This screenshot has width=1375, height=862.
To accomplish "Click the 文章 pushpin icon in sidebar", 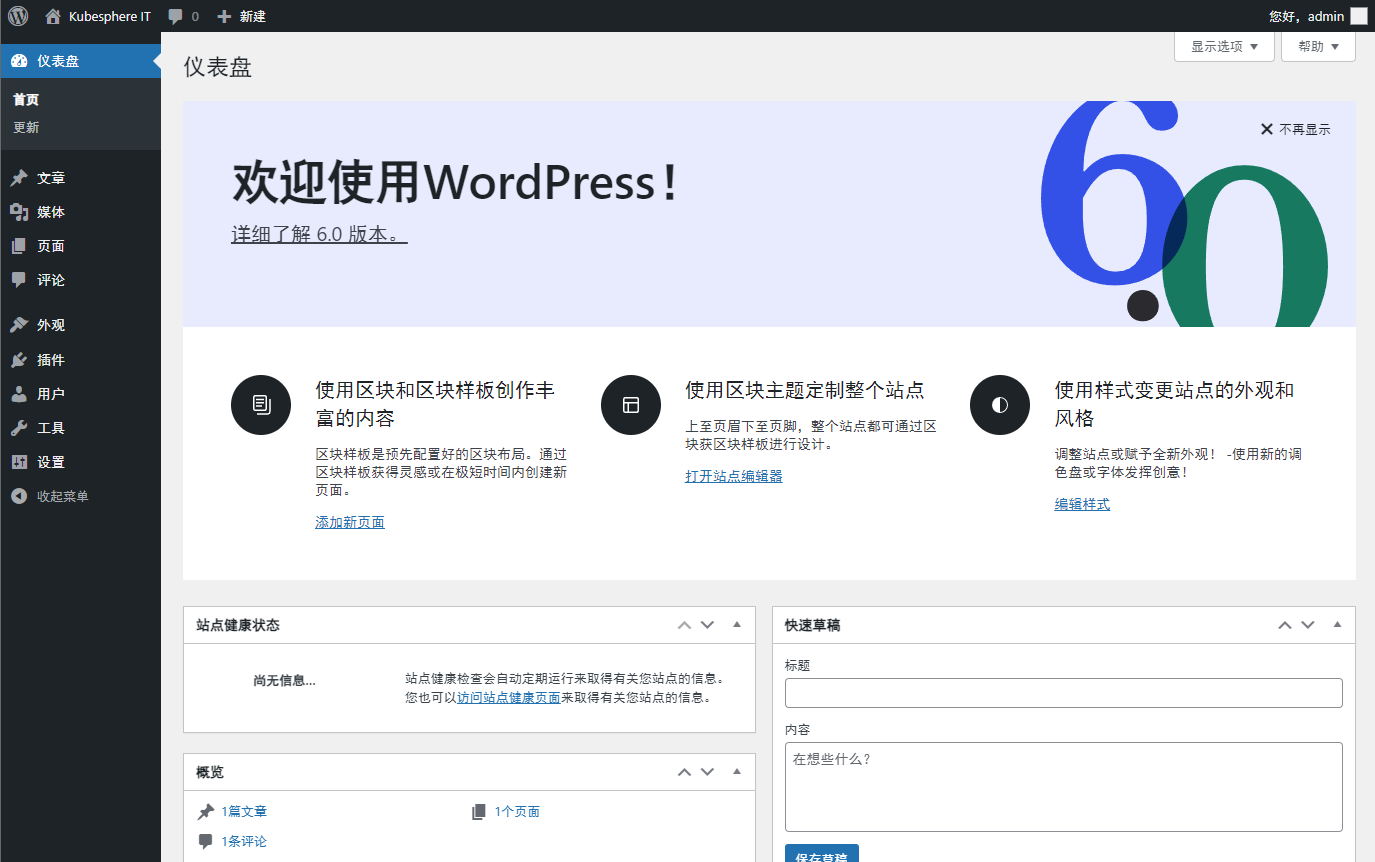I will click(x=19, y=178).
